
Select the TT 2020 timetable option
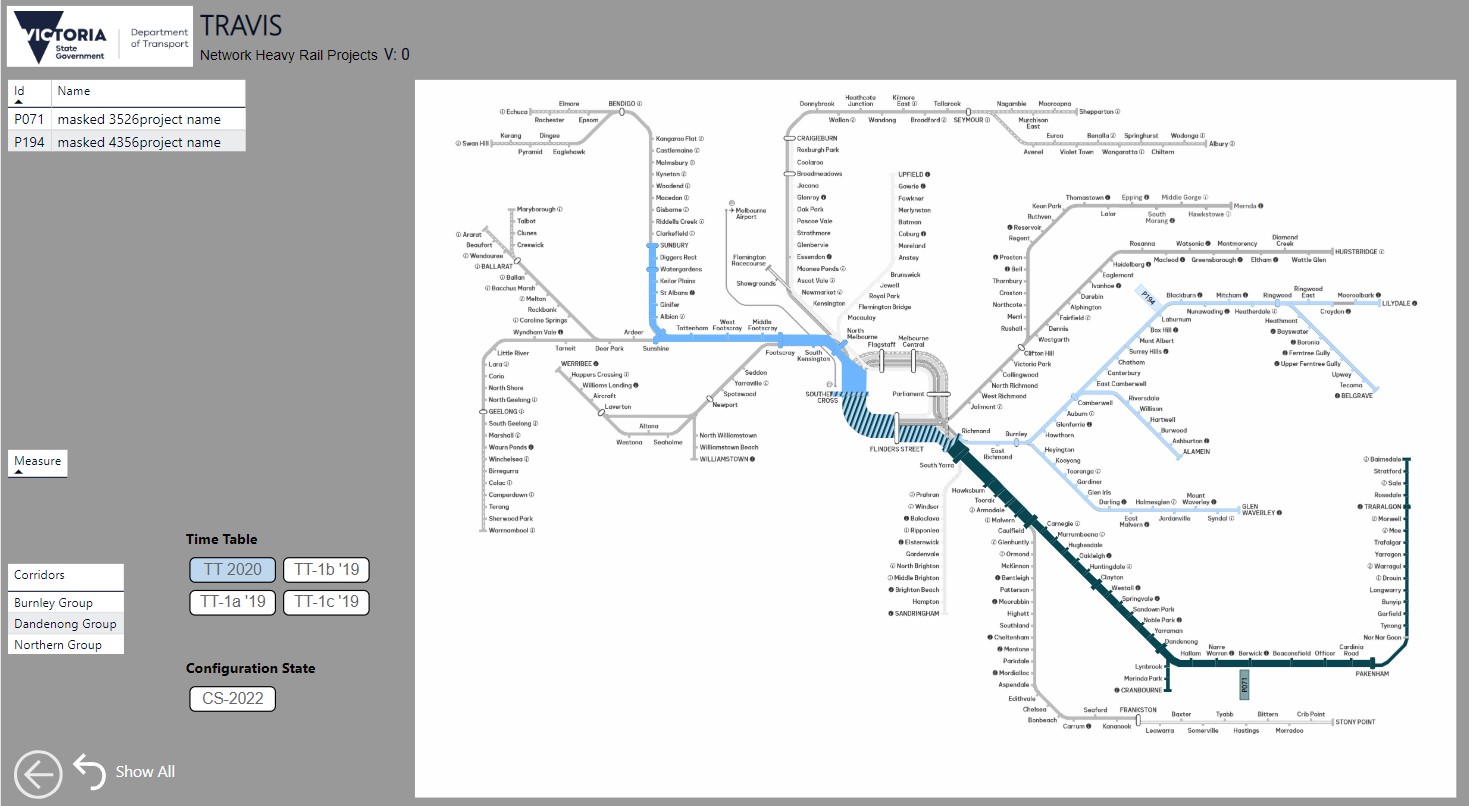click(232, 569)
